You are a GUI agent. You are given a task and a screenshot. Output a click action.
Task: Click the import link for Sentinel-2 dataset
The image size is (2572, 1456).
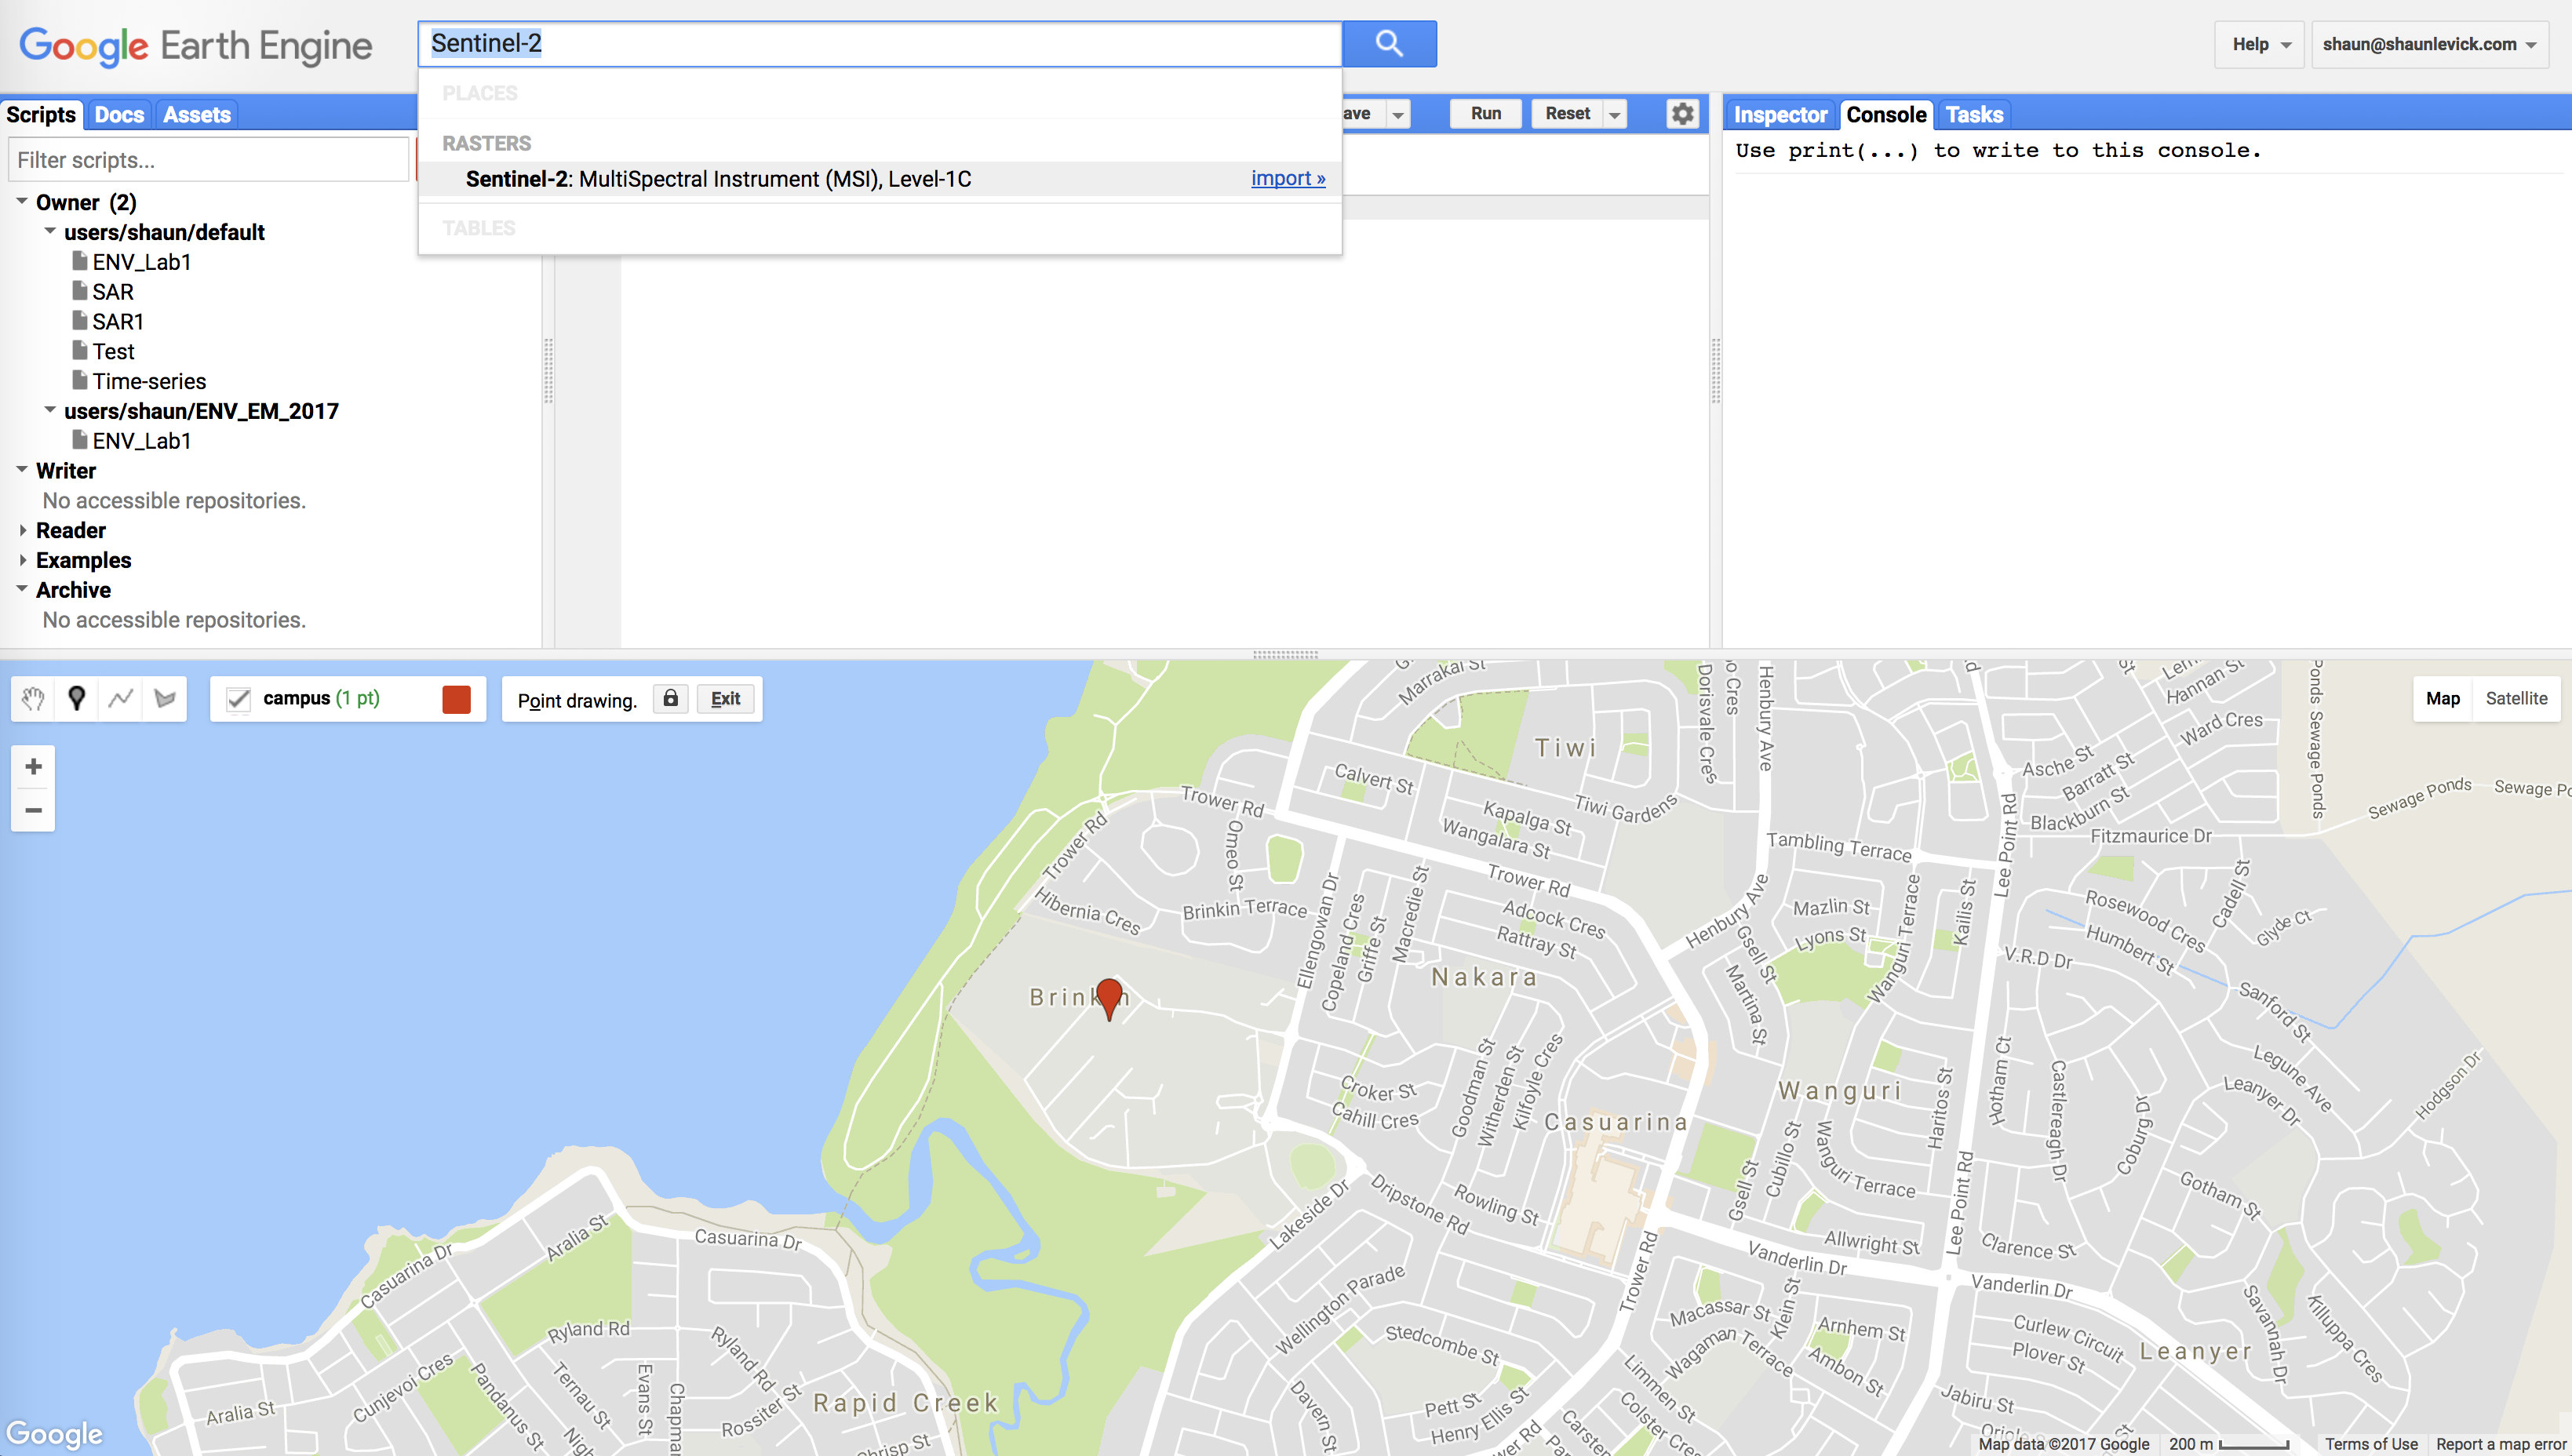coord(1286,177)
